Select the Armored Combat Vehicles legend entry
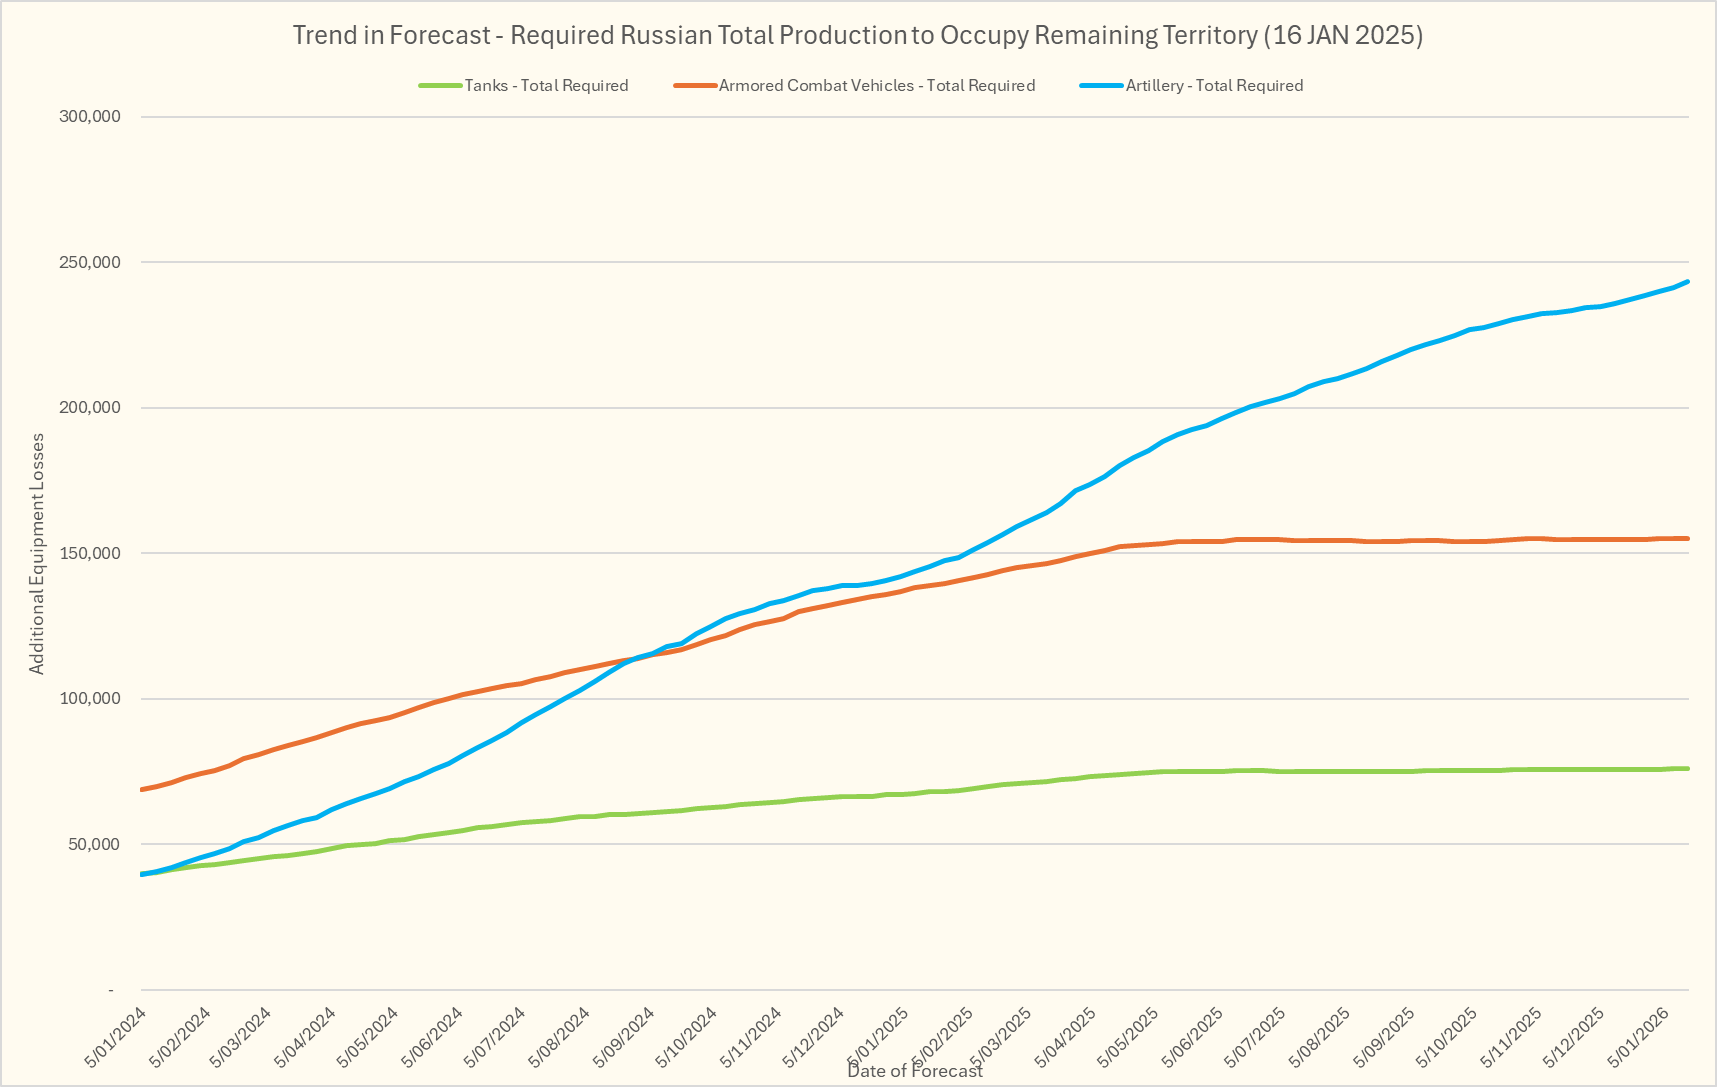Viewport: 1717px width, 1087px height. (x=876, y=86)
